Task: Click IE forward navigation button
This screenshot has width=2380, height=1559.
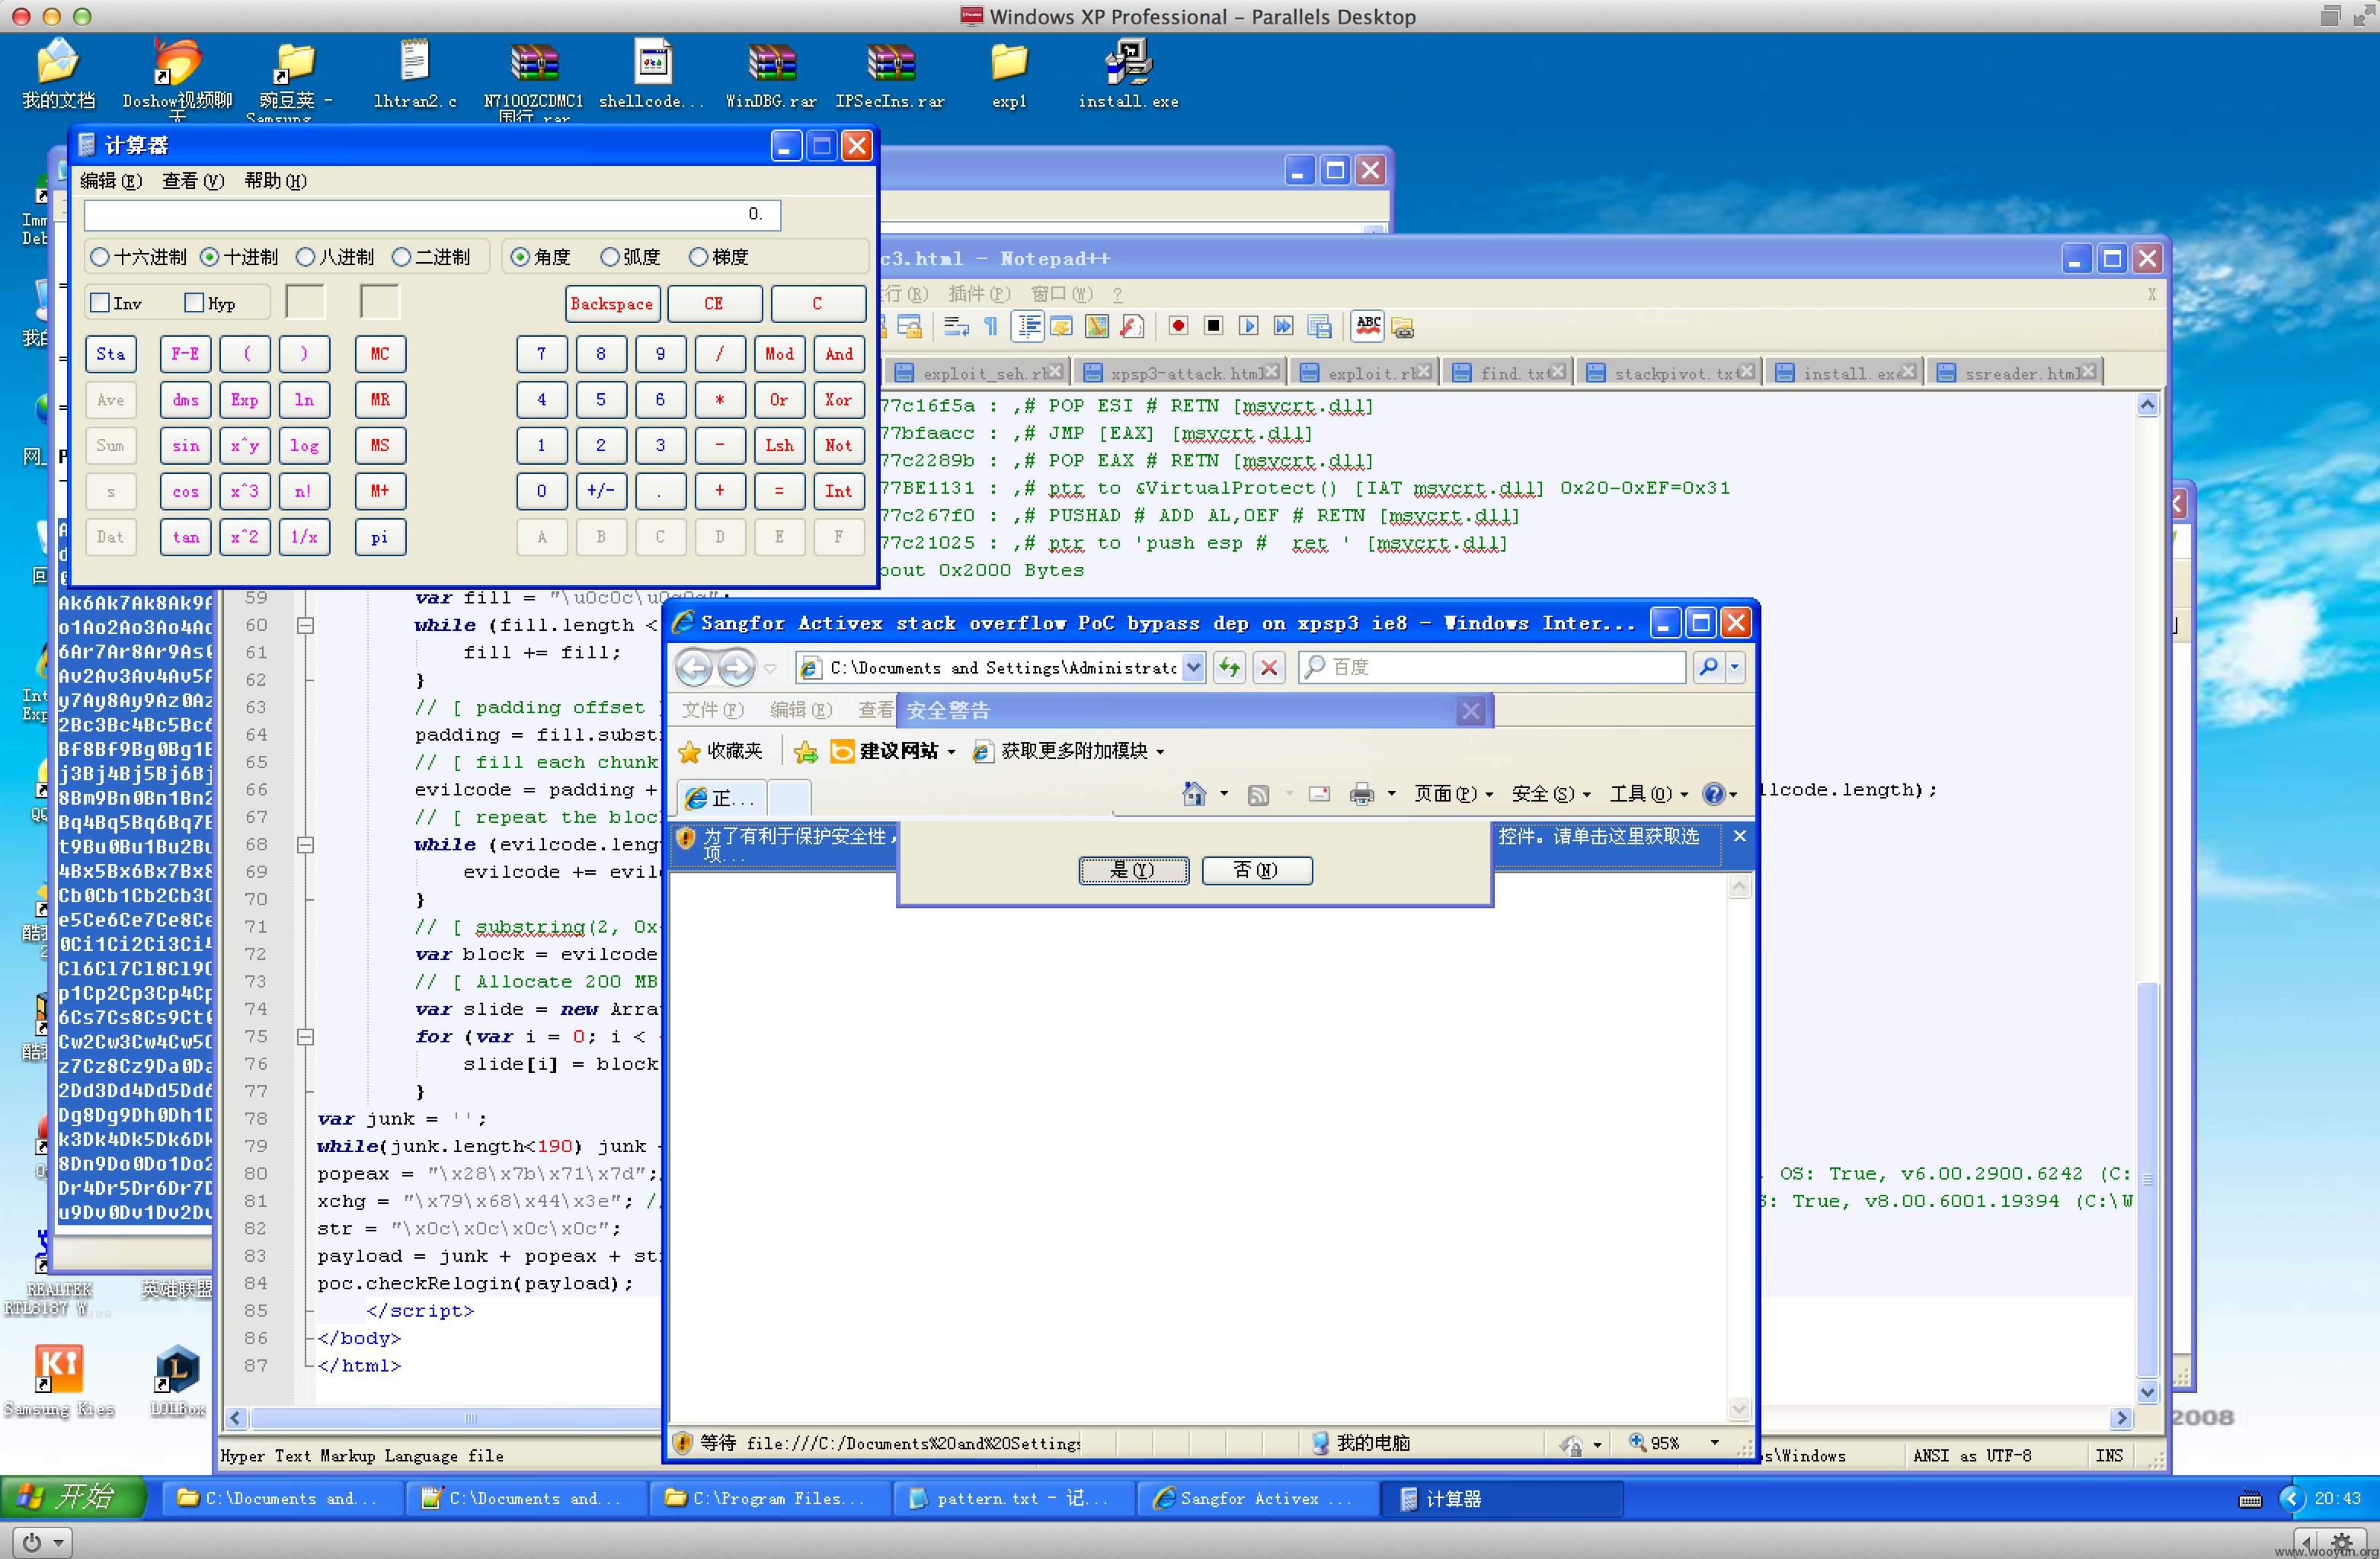Action: (737, 667)
